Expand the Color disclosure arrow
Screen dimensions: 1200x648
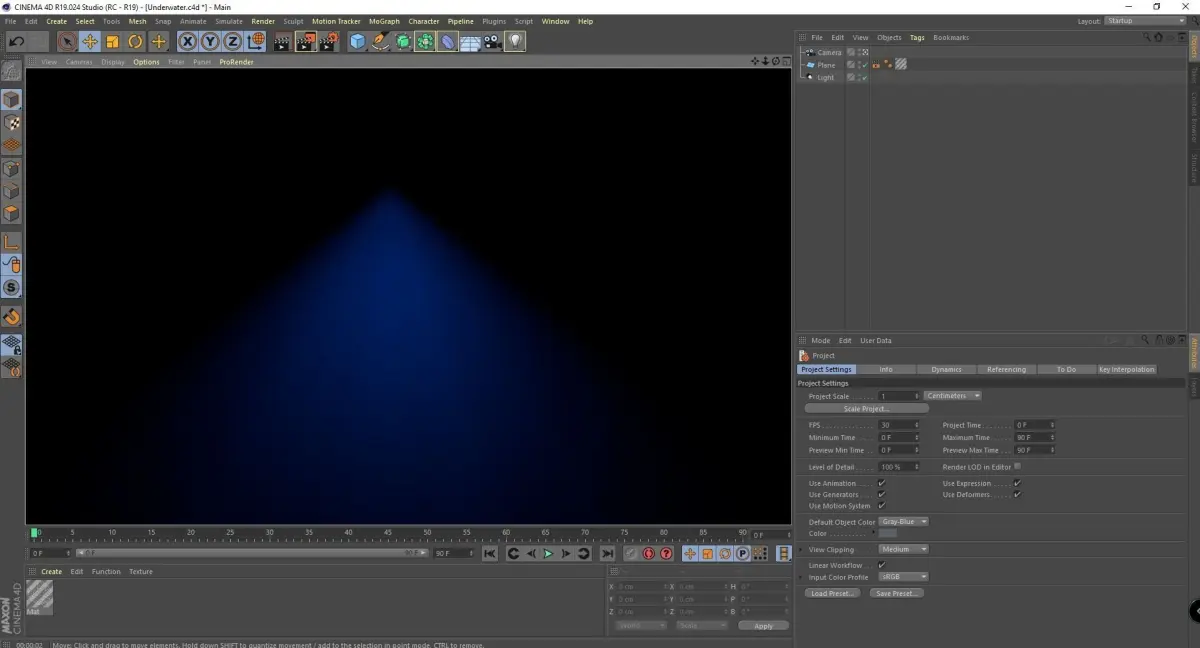(873, 533)
